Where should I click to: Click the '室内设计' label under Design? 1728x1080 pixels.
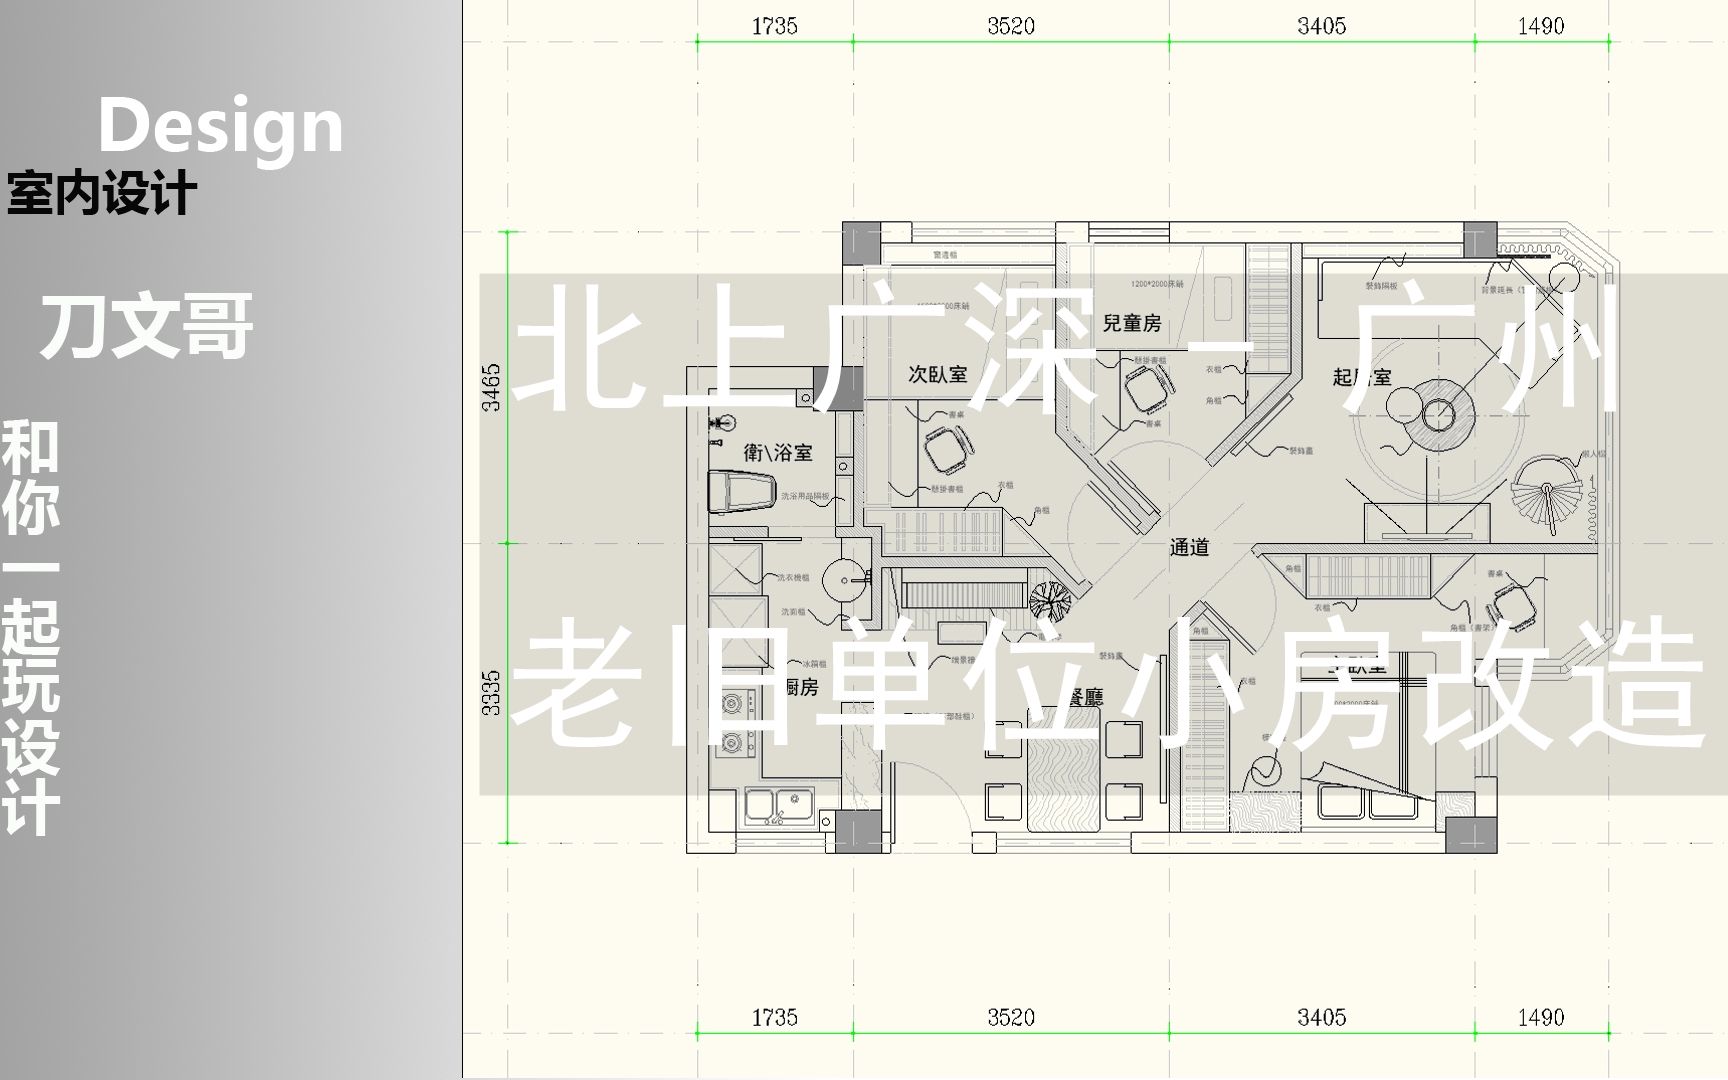click(x=103, y=193)
